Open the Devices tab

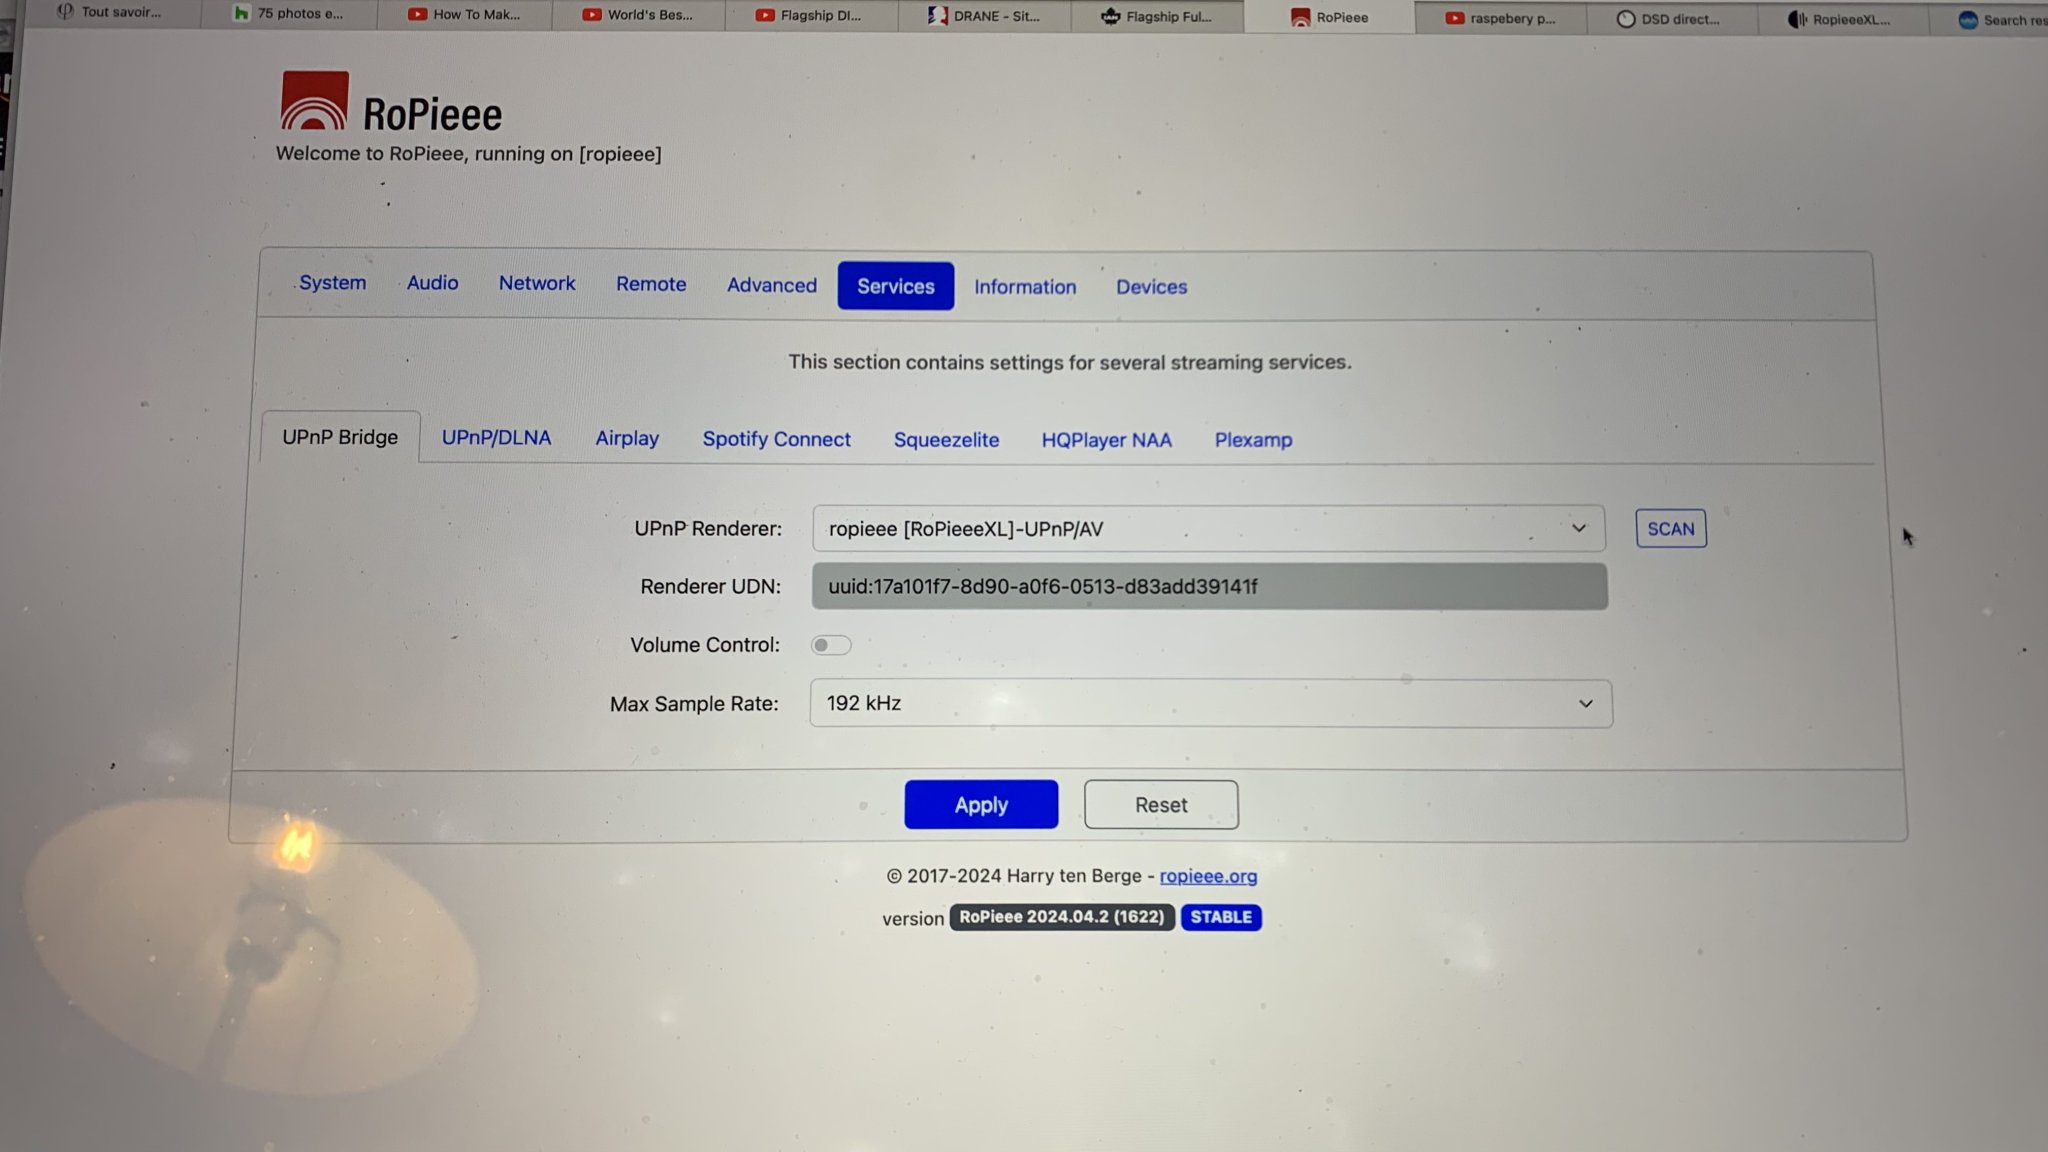(1152, 287)
